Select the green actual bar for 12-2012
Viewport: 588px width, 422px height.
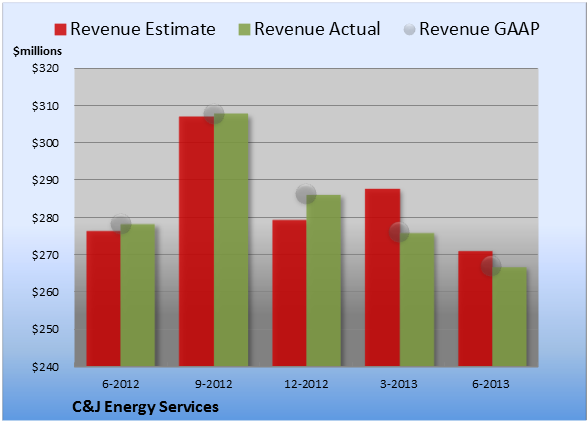(324, 281)
